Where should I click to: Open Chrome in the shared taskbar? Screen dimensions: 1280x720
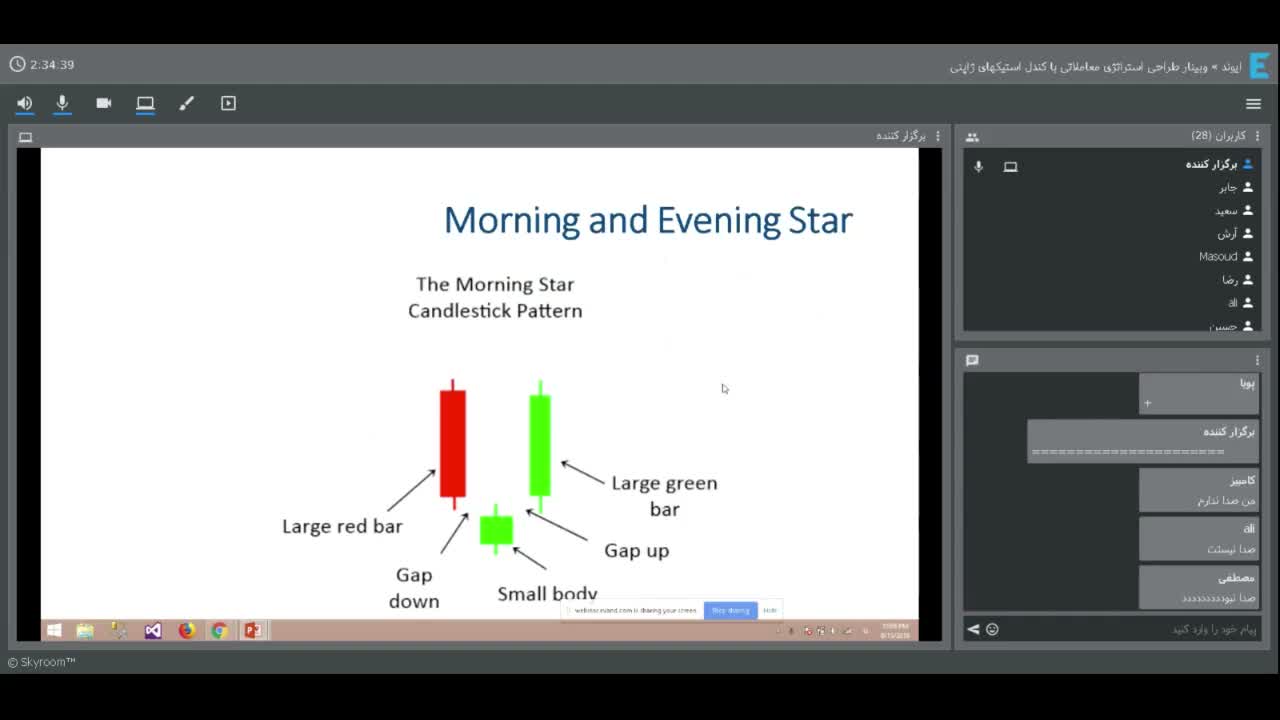219,630
